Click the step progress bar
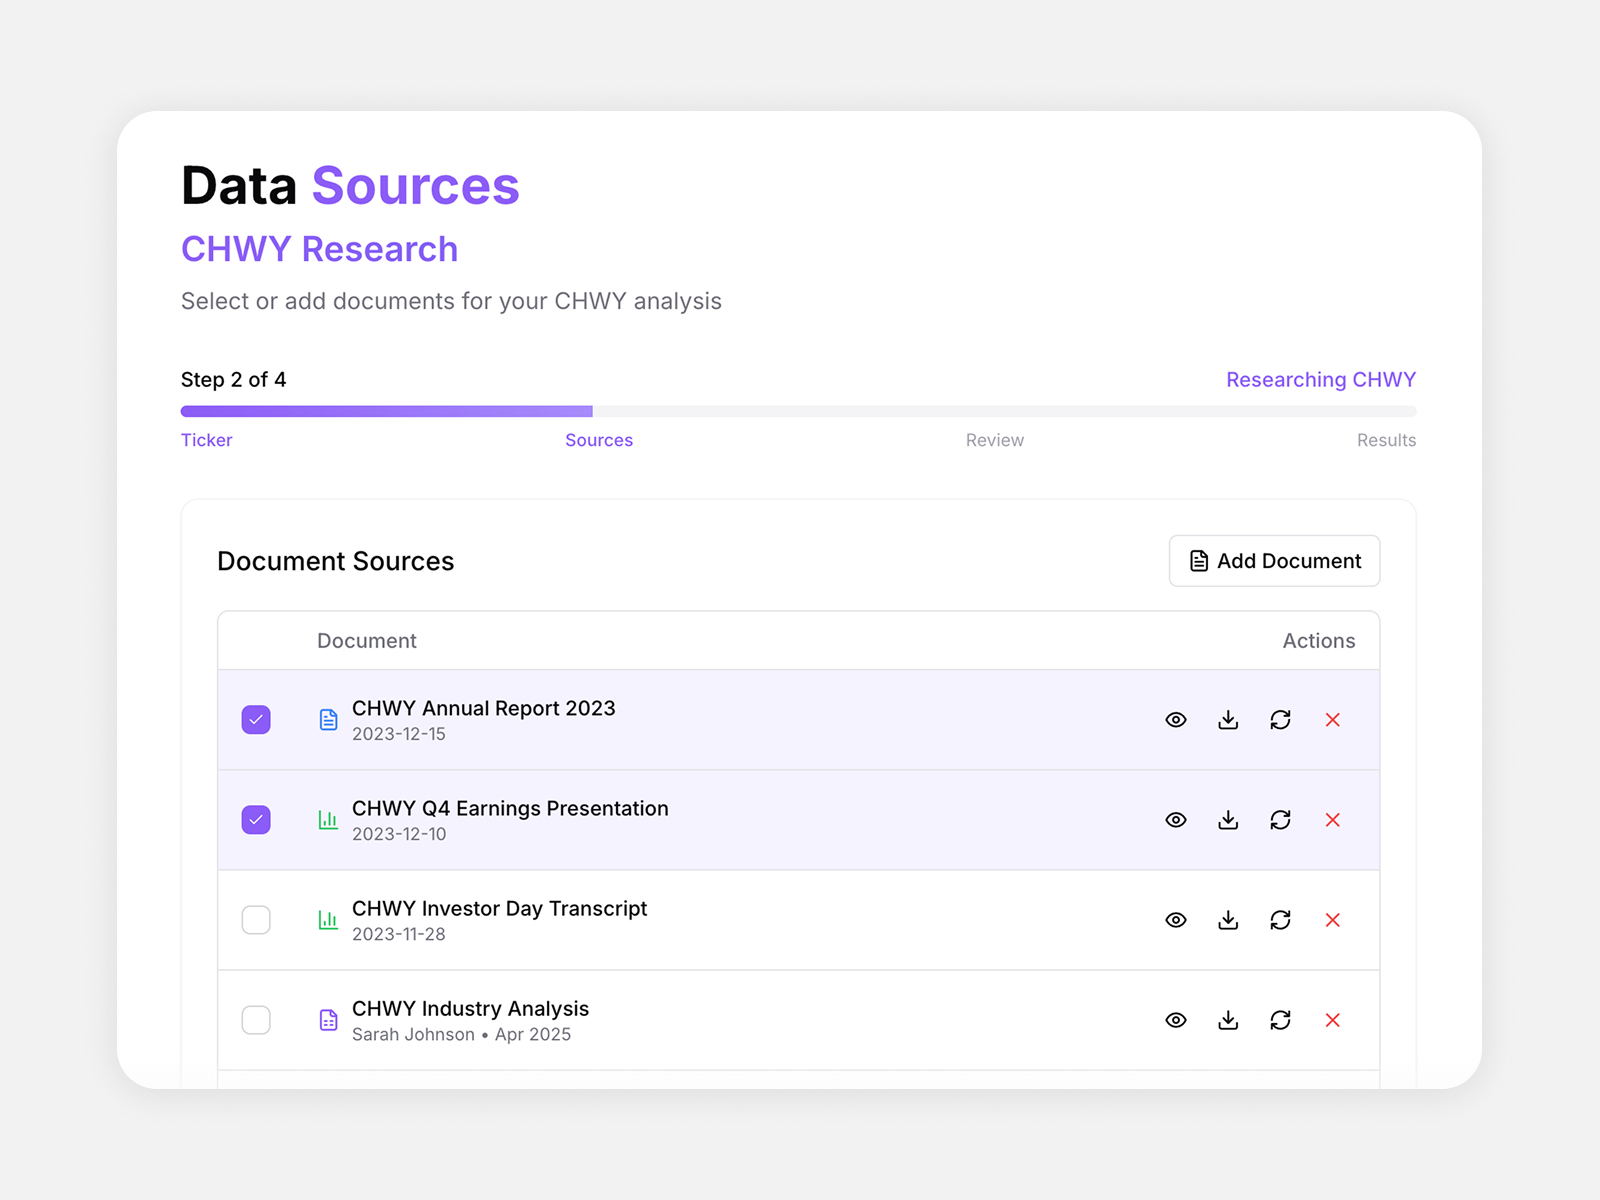 click(798, 411)
